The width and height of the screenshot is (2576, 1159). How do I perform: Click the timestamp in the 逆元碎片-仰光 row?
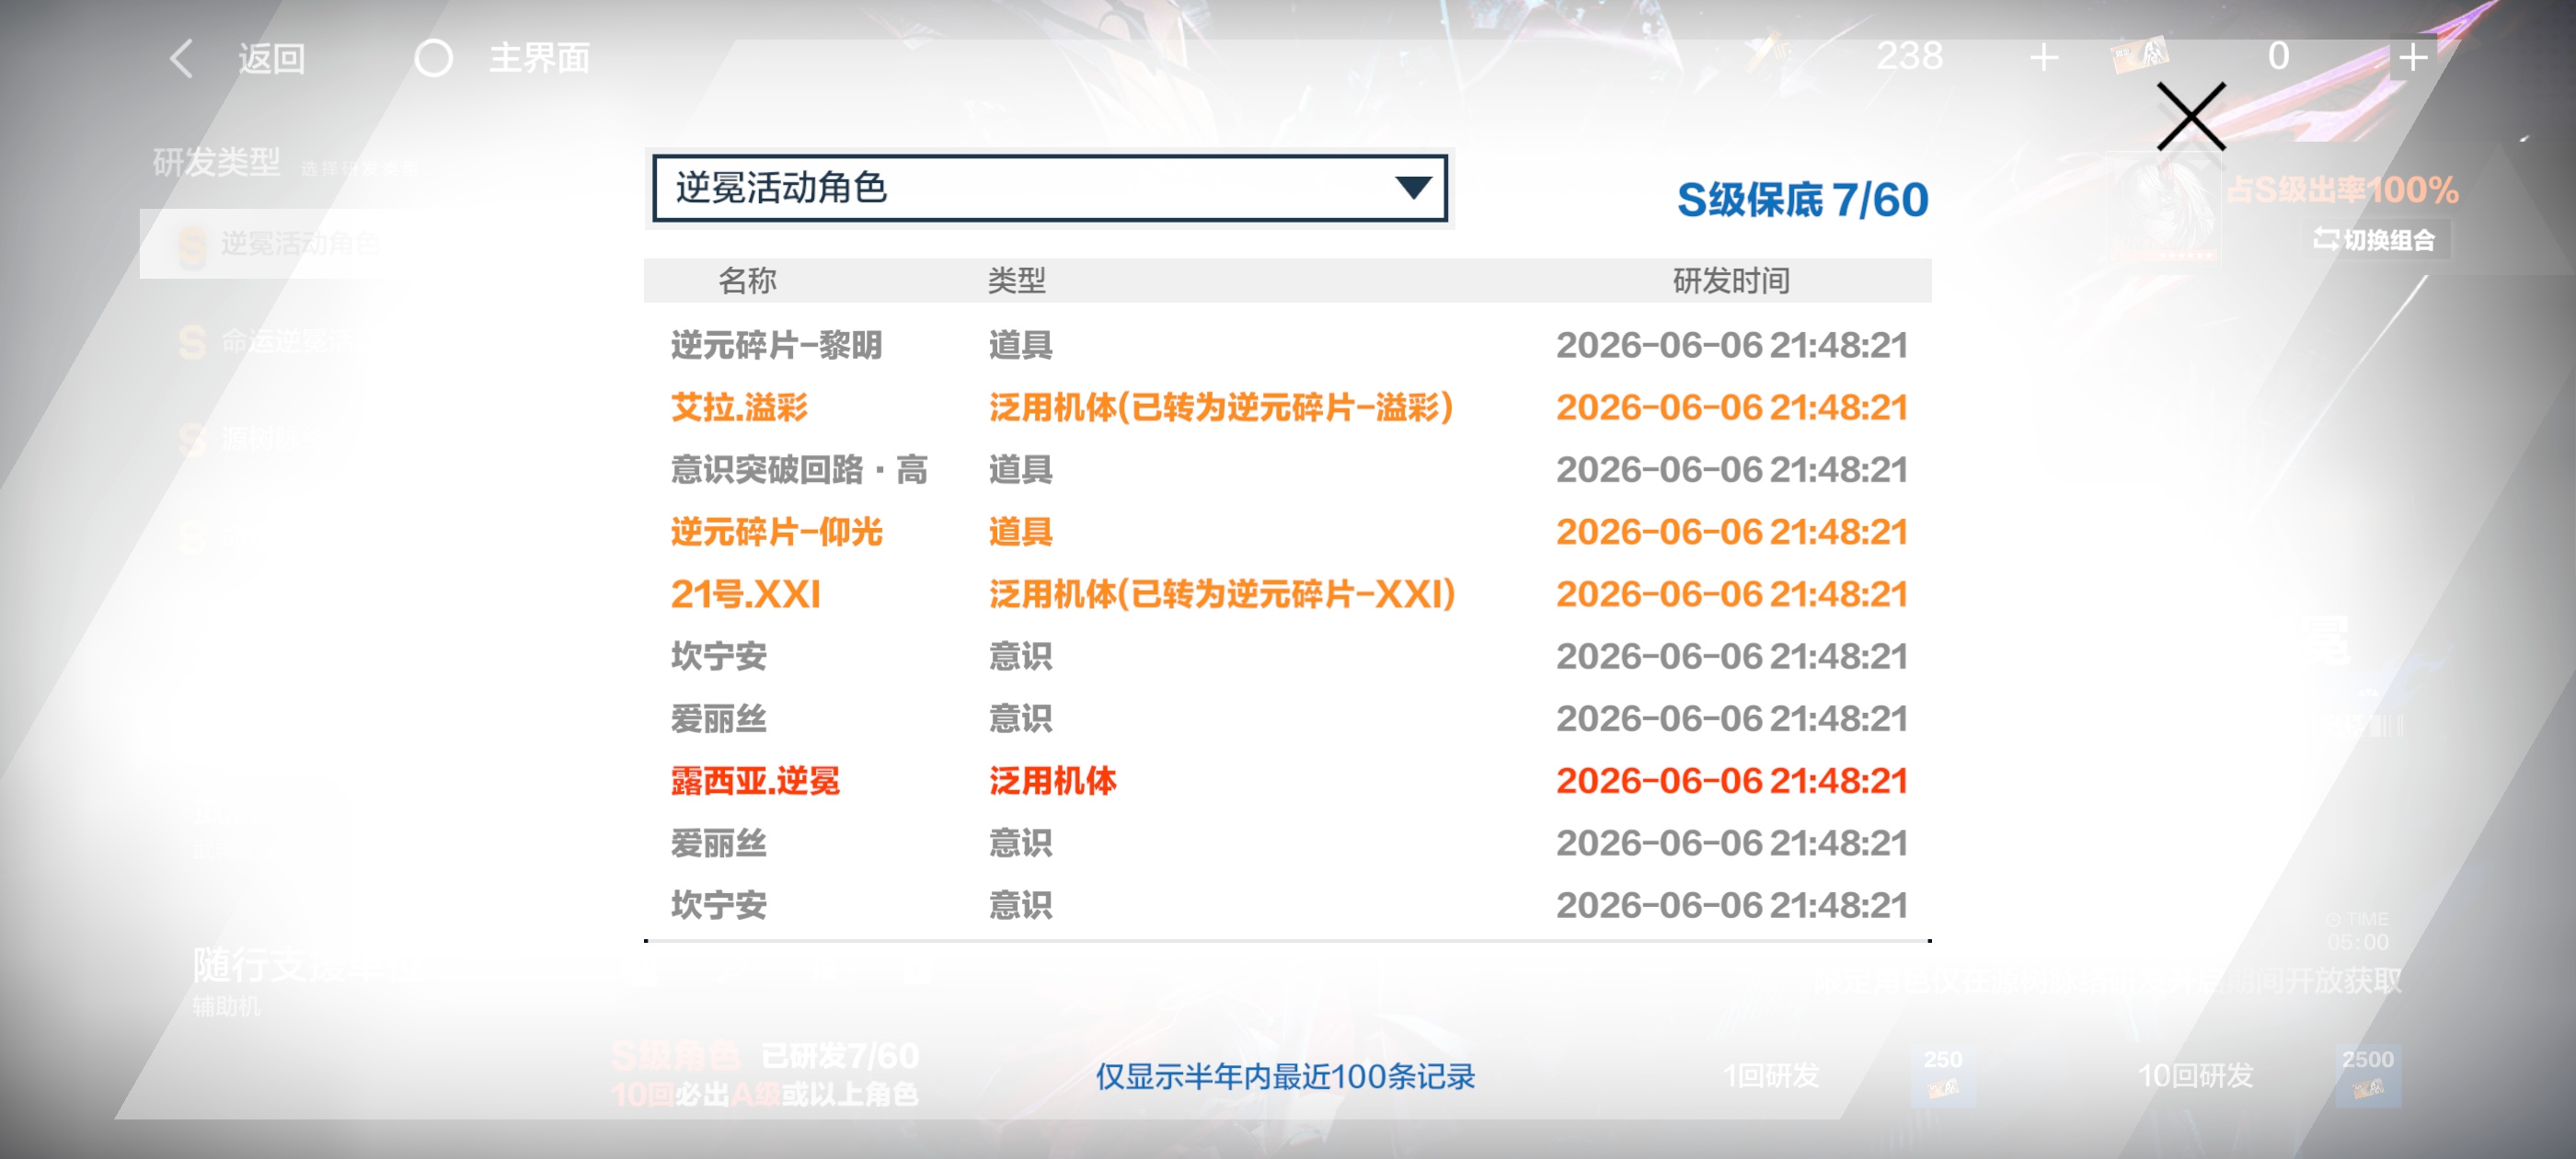(1732, 532)
